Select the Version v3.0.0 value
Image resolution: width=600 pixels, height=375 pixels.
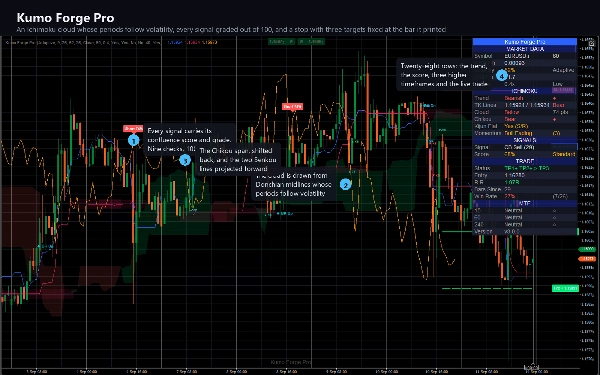coord(512,232)
